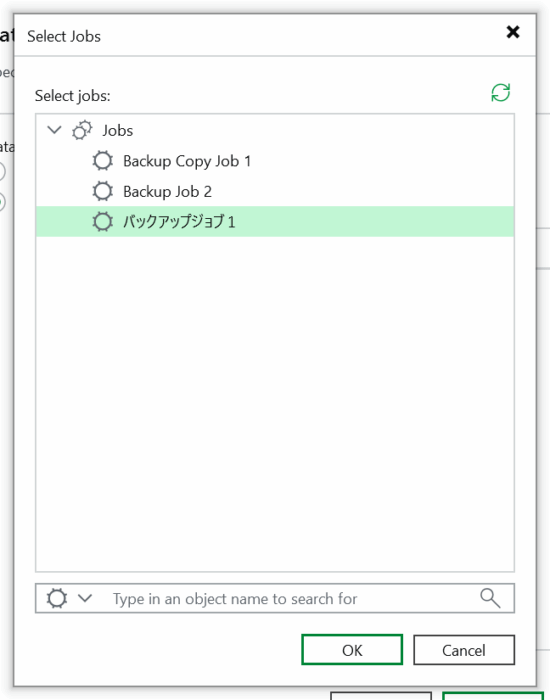Refresh the jobs list with green arrows icon

500,93
